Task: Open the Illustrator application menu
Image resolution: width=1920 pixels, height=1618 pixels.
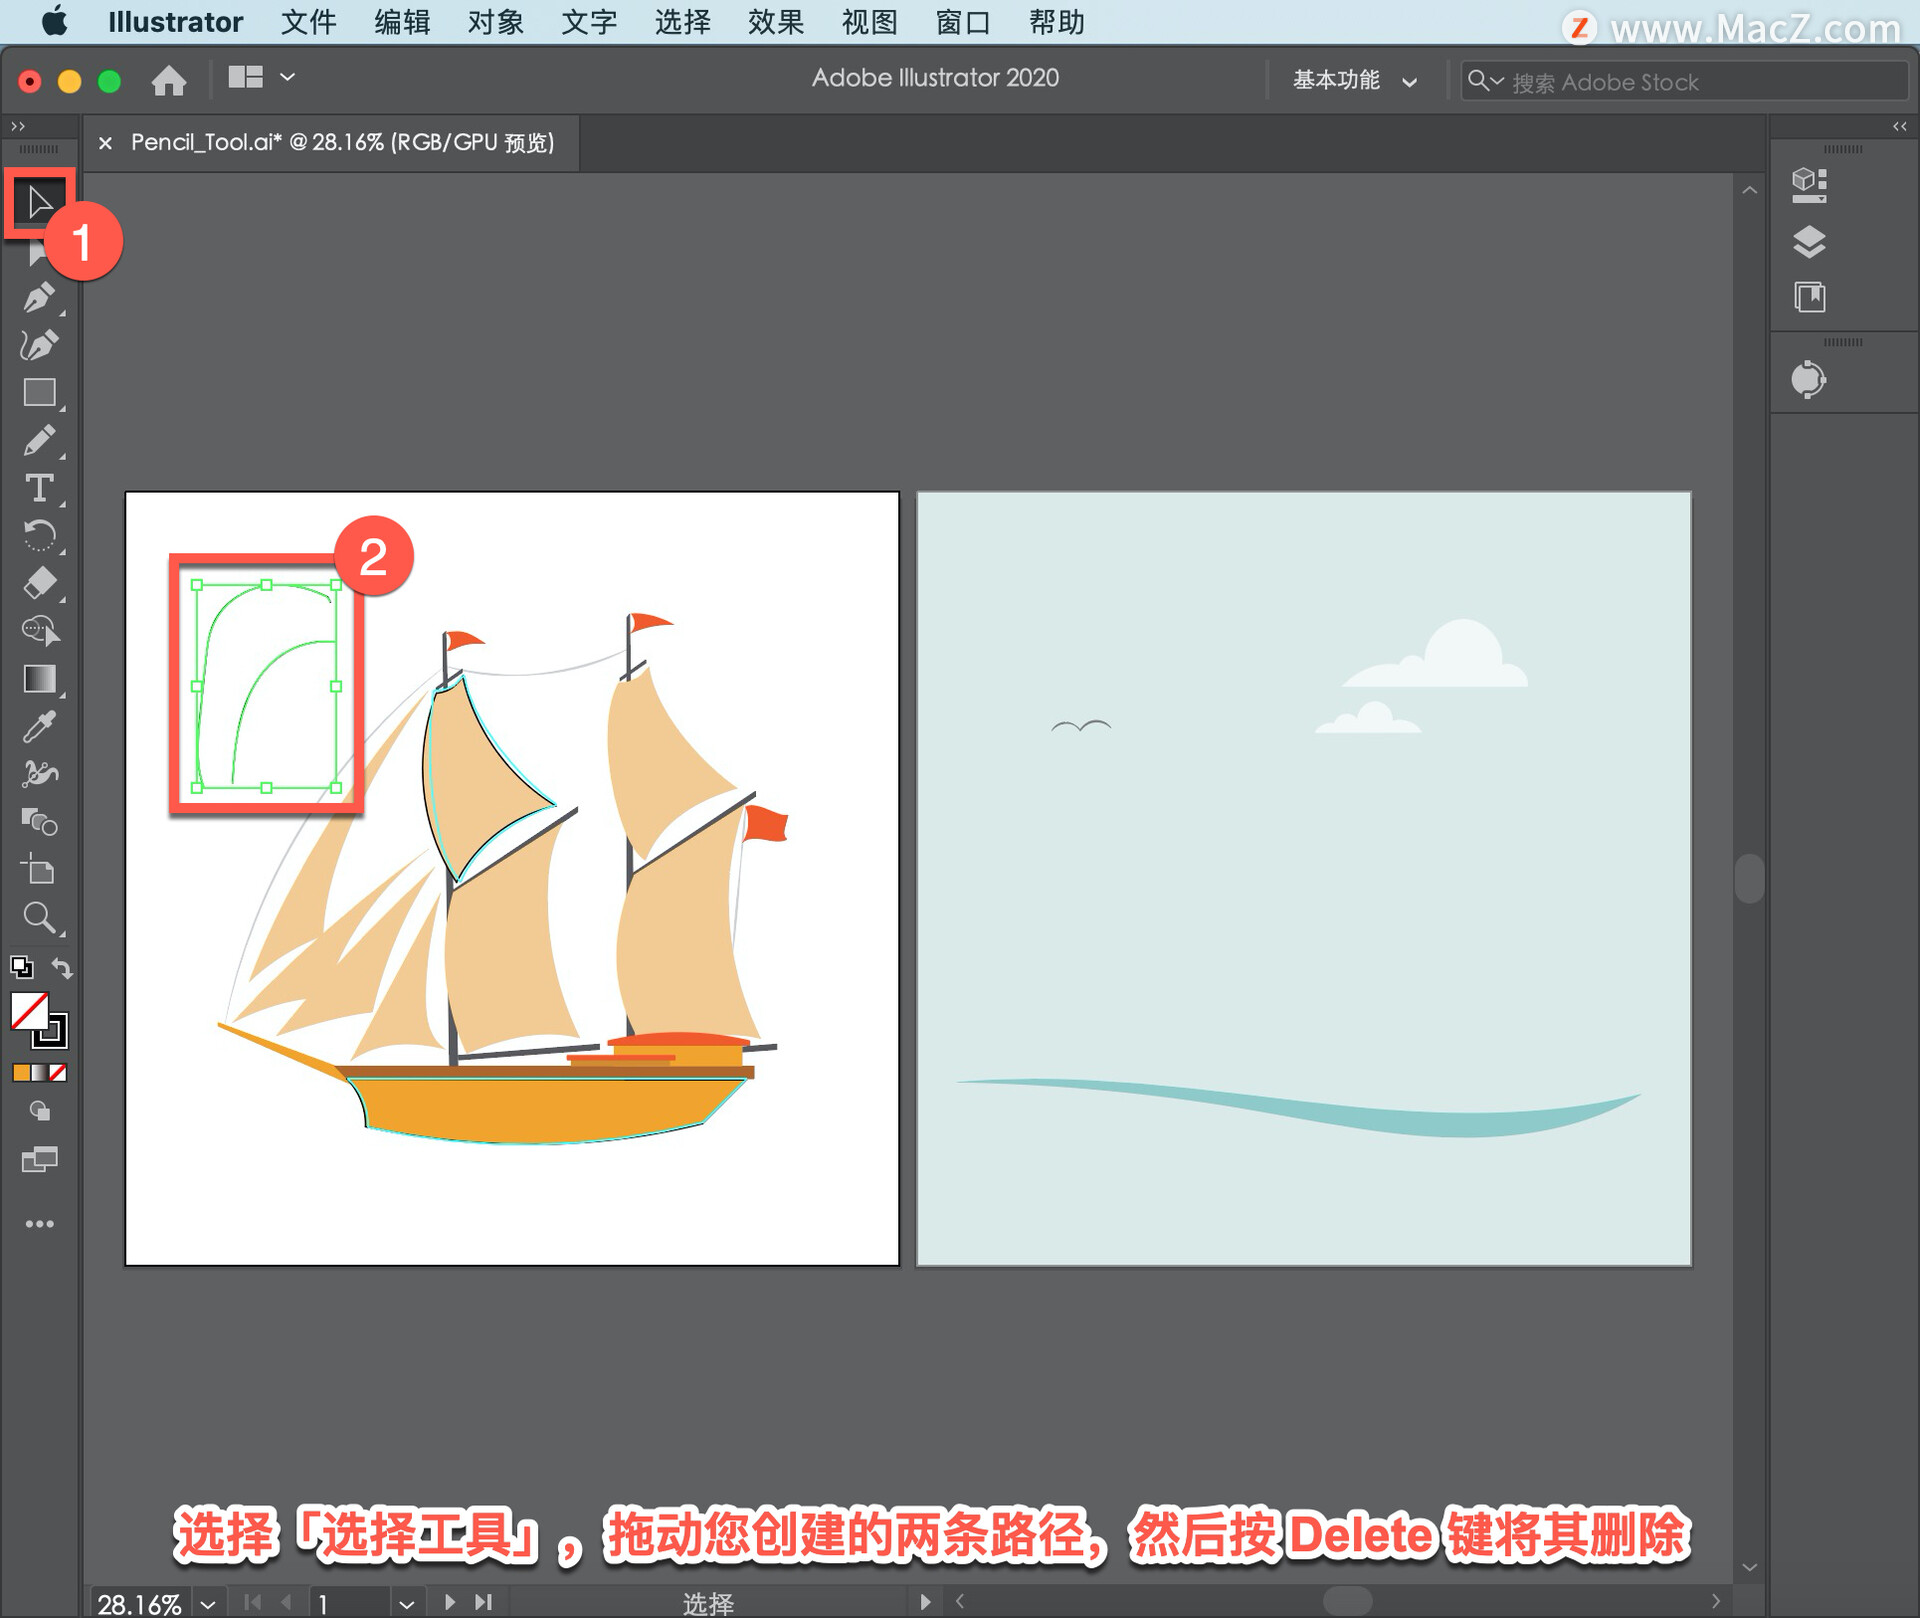Action: point(175,22)
